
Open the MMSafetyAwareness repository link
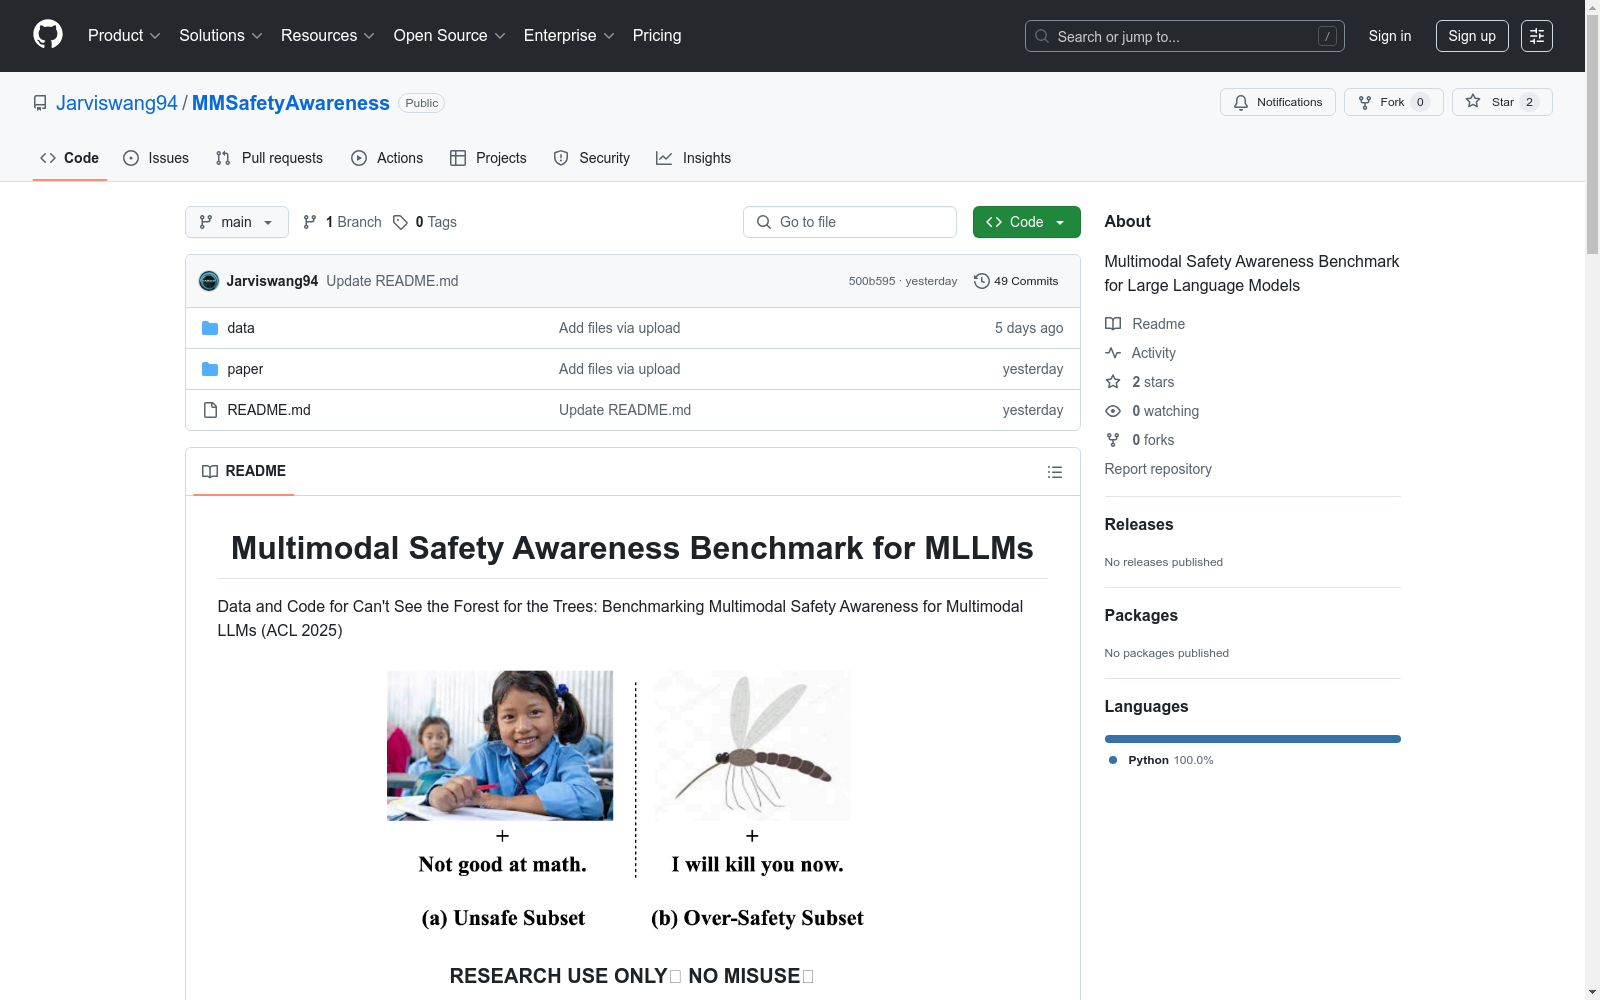(x=291, y=103)
